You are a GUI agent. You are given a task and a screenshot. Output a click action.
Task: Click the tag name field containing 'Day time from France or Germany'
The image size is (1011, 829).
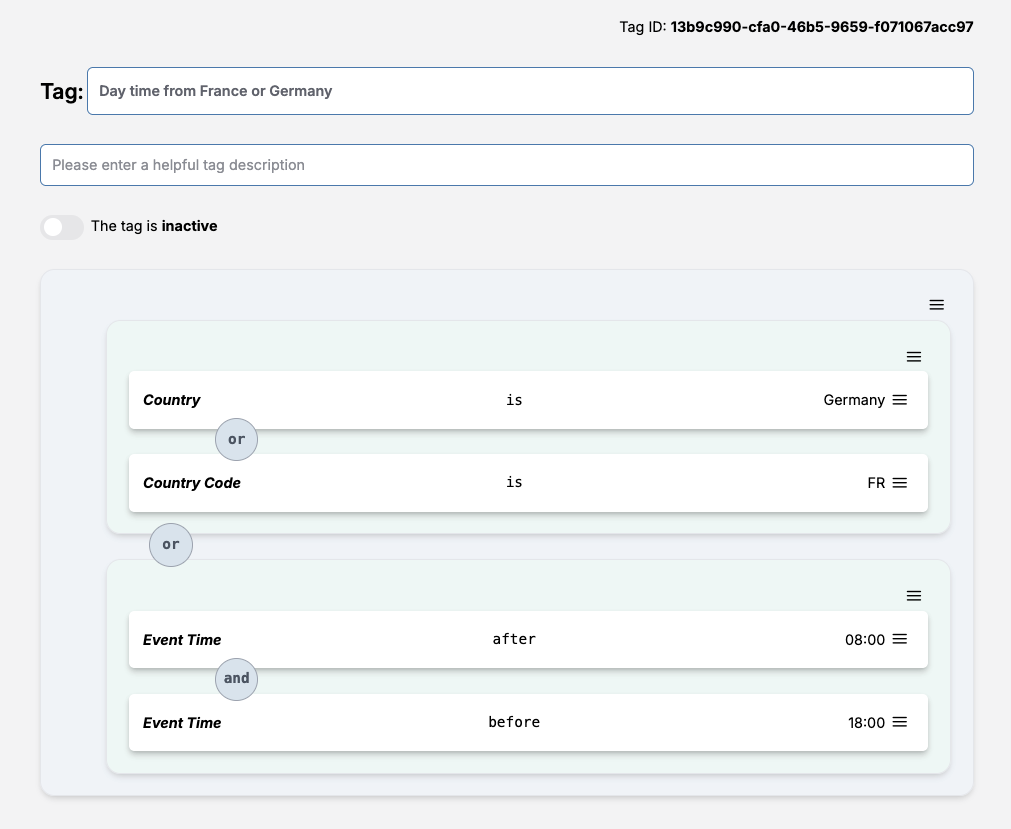(x=530, y=90)
